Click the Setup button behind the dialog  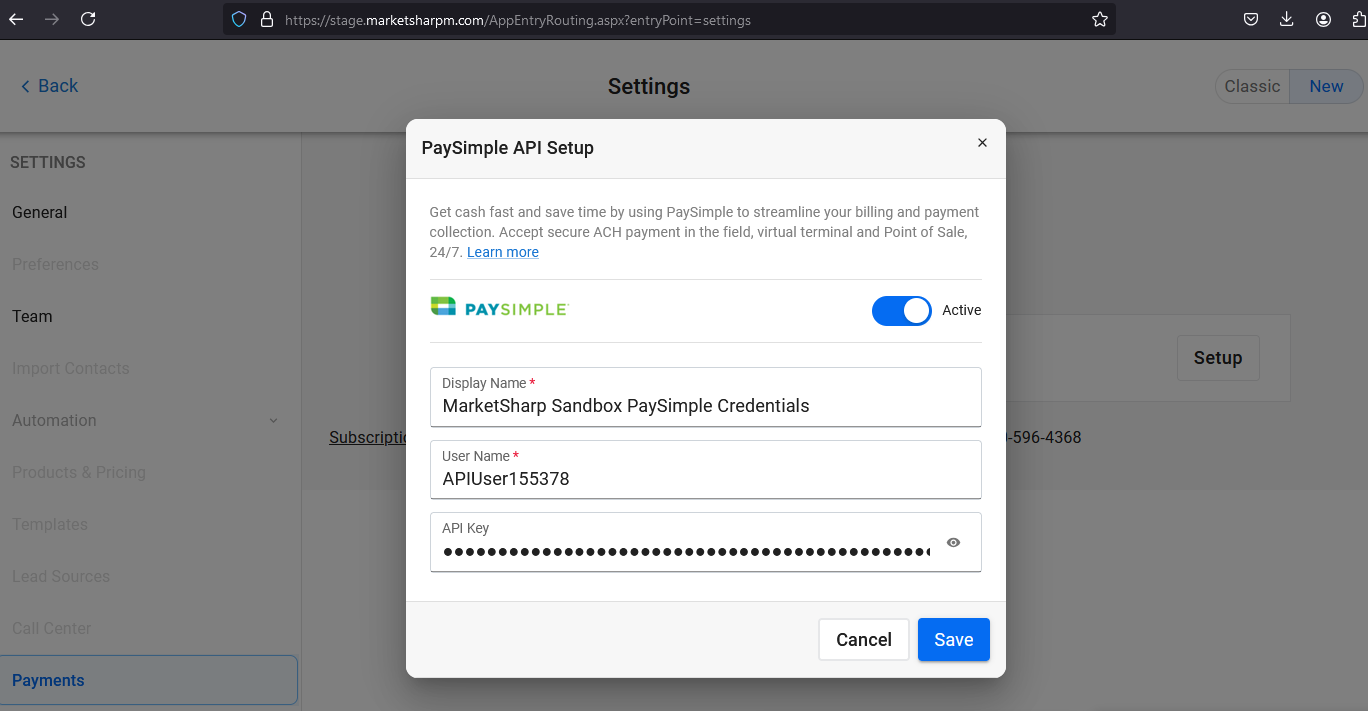1218,358
